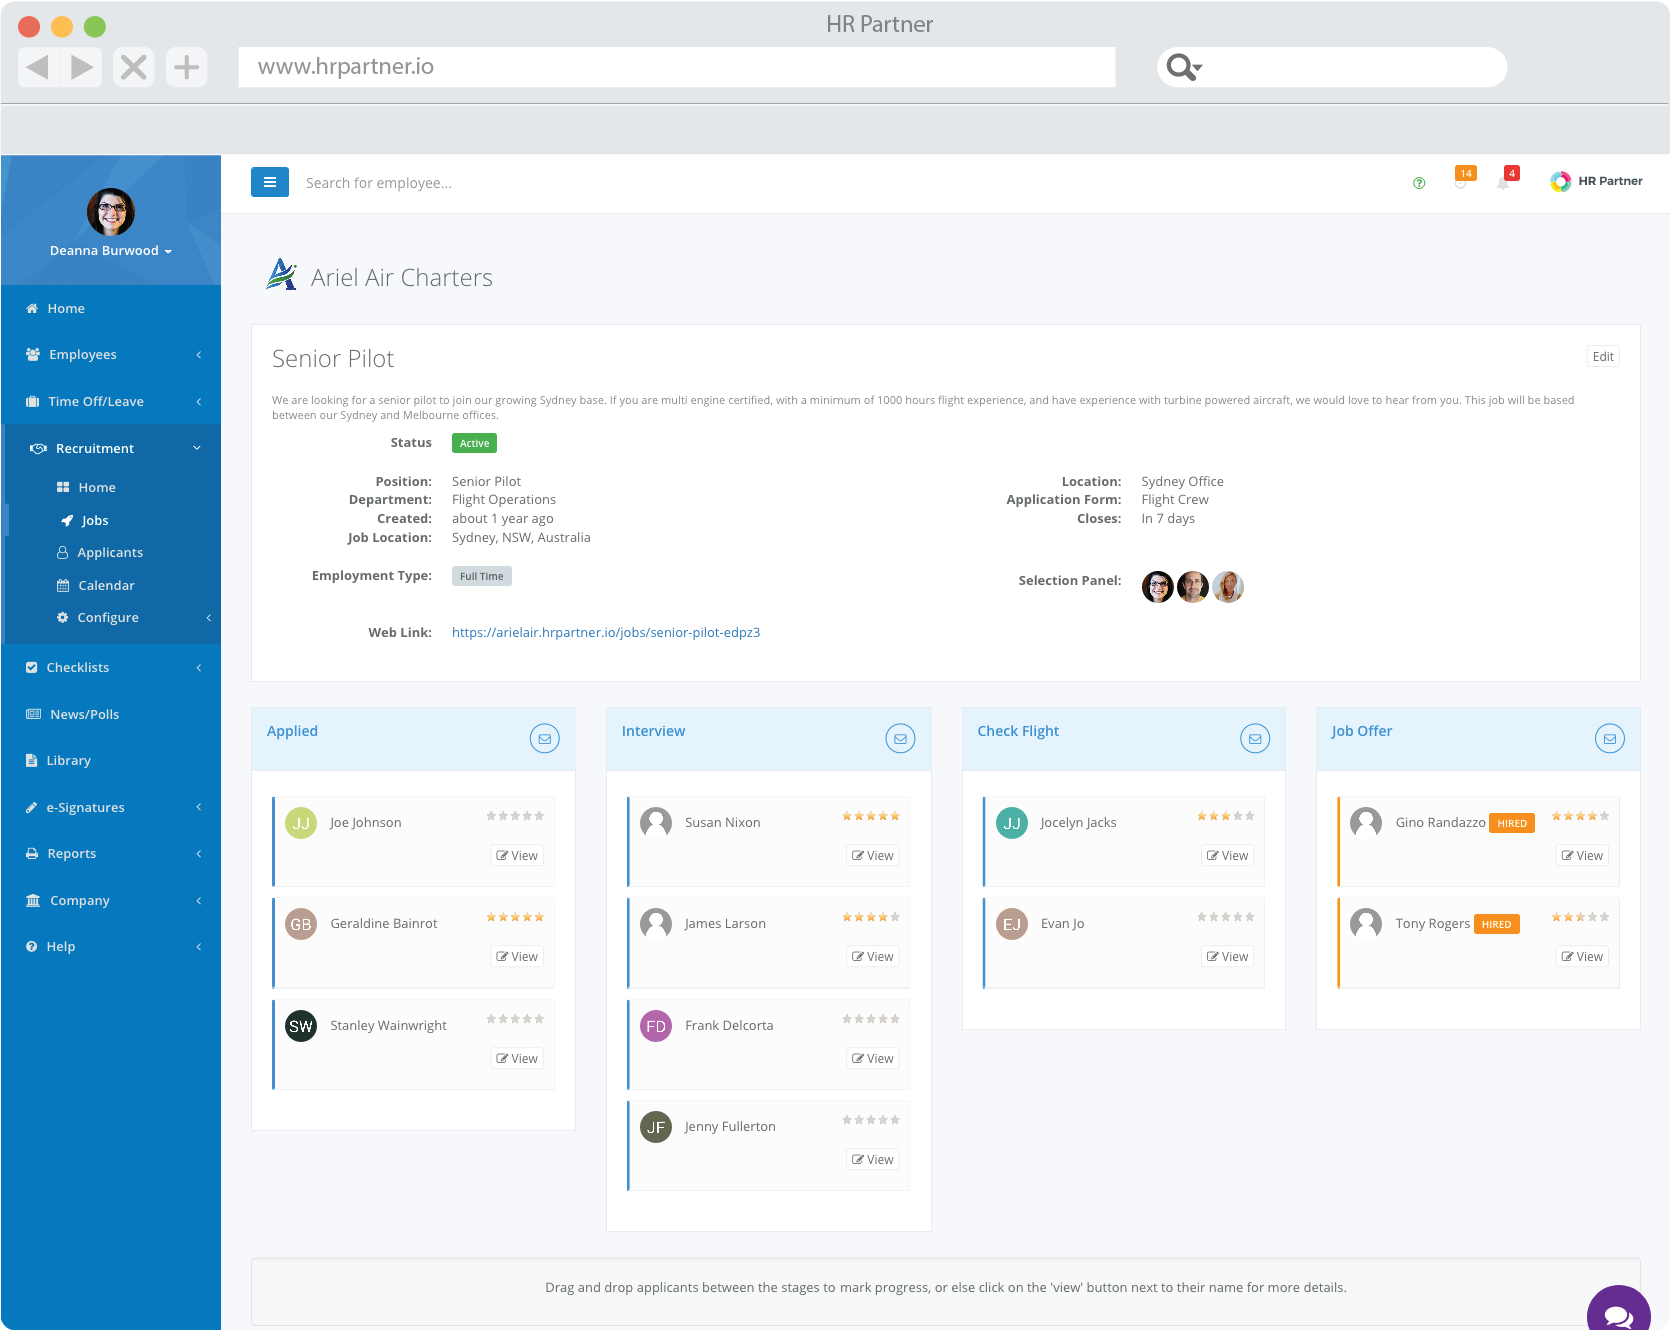Screen dimensions: 1670x1332
Task: Click Evan Jo's EJ avatar
Action: [1012, 924]
